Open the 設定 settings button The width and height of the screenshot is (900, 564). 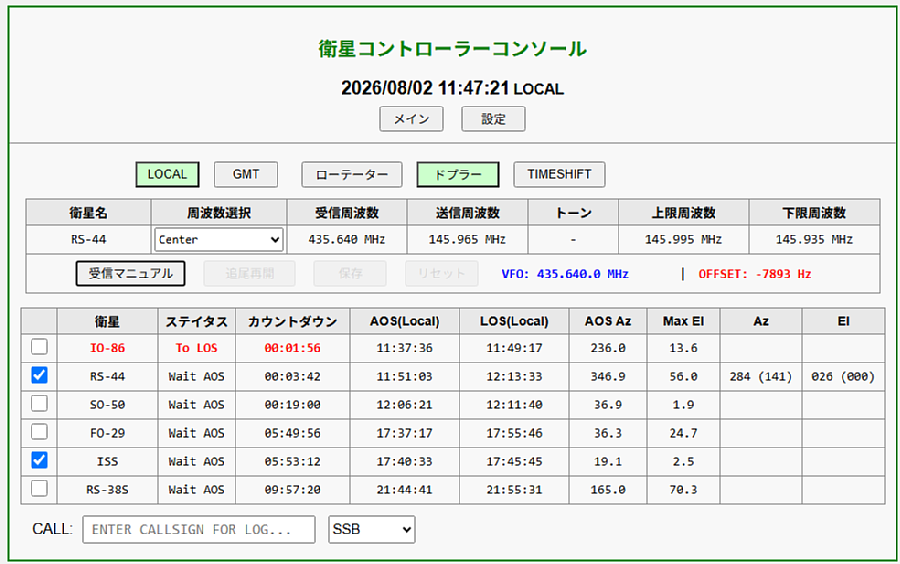pos(493,119)
